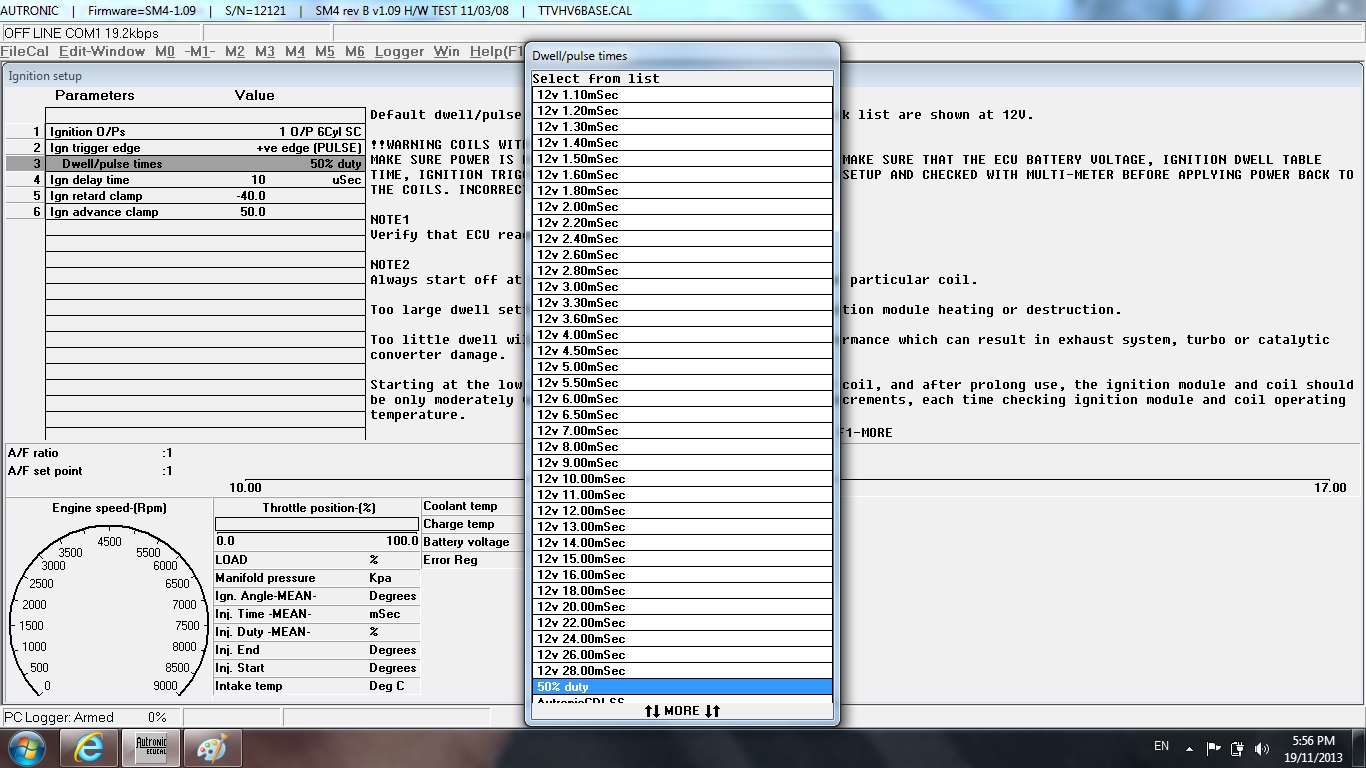The width and height of the screenshot is (1366, 768).
Task: Open Internet Explorer from the taskbar
Action: 89,748
